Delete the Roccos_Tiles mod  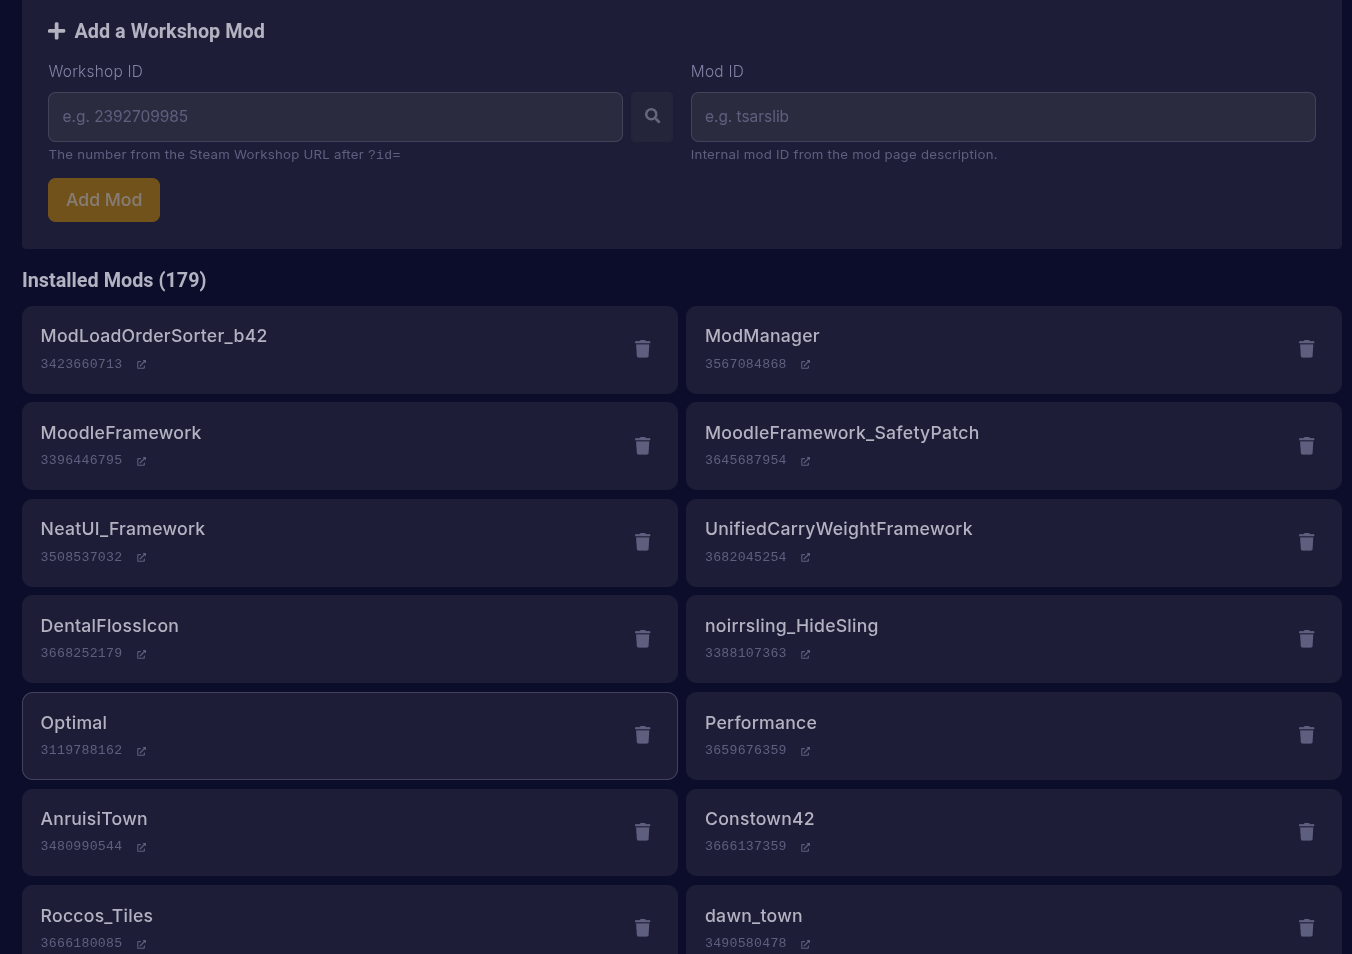(x=642, y=928)
